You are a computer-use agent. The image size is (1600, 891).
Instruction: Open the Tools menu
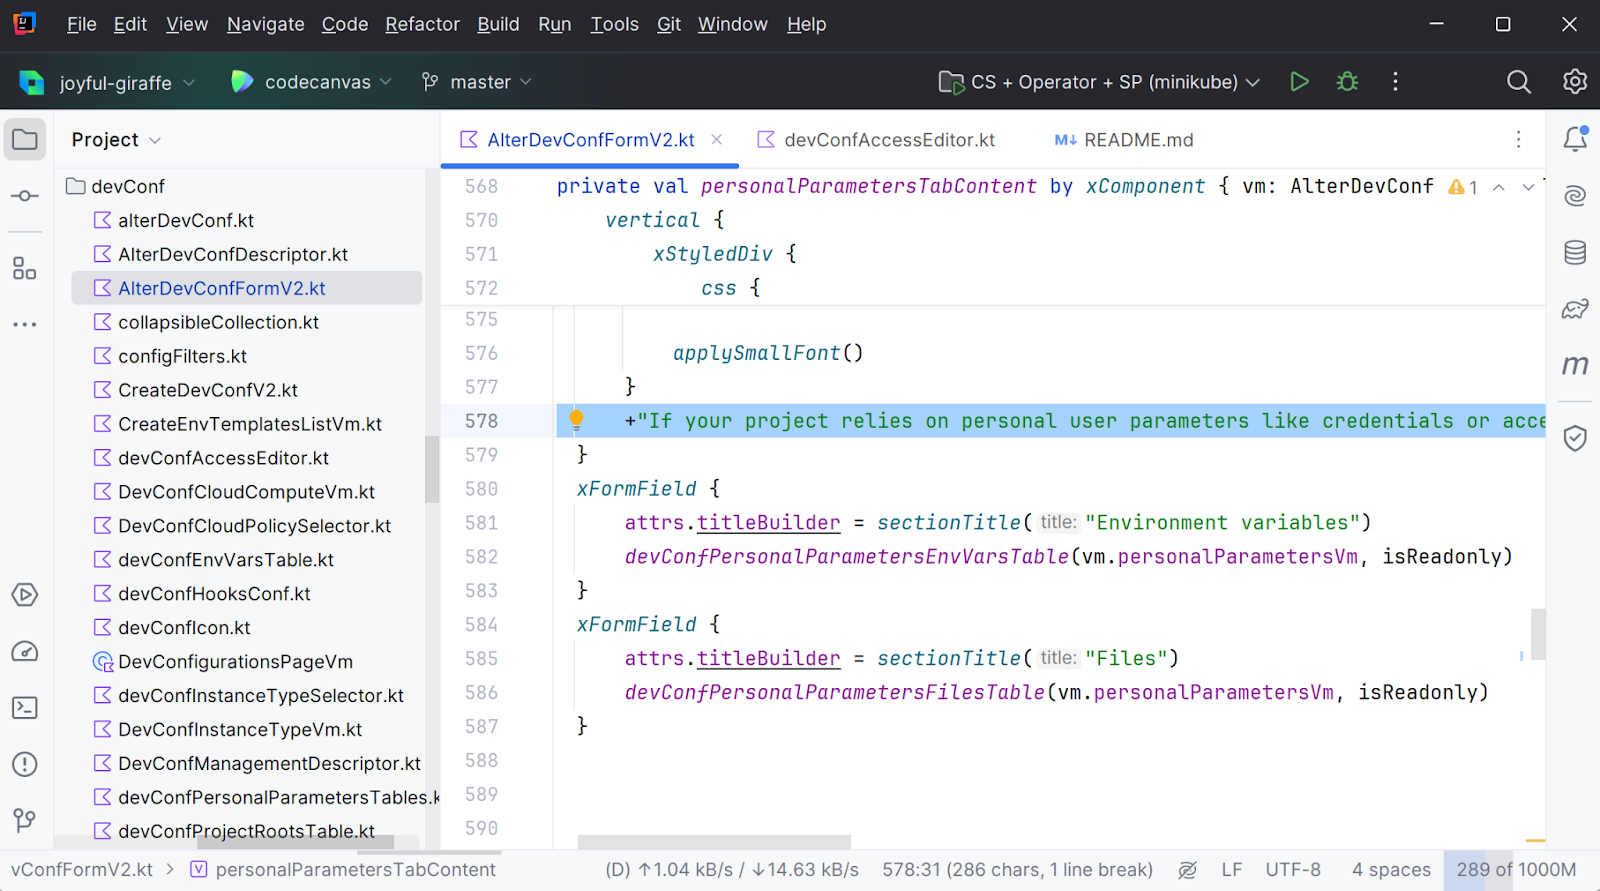pos(614,24)
